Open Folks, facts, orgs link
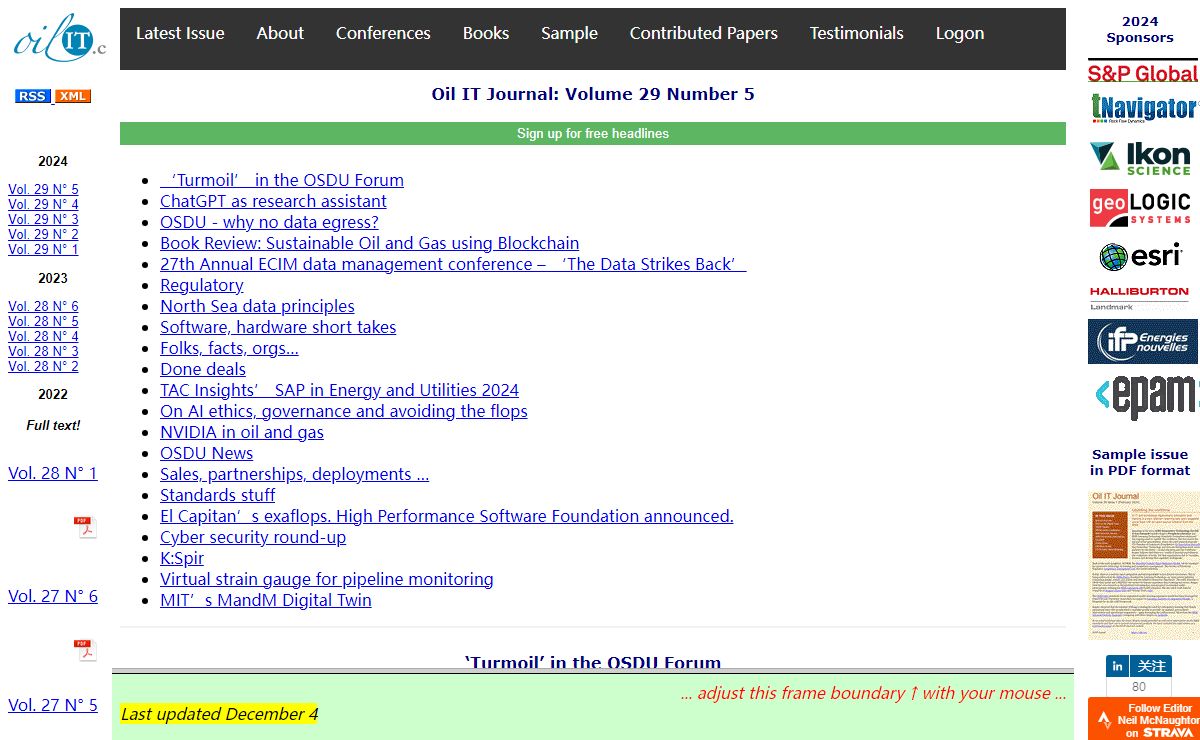Screen dimensions: 1200x740 click(x=229, y=348)
